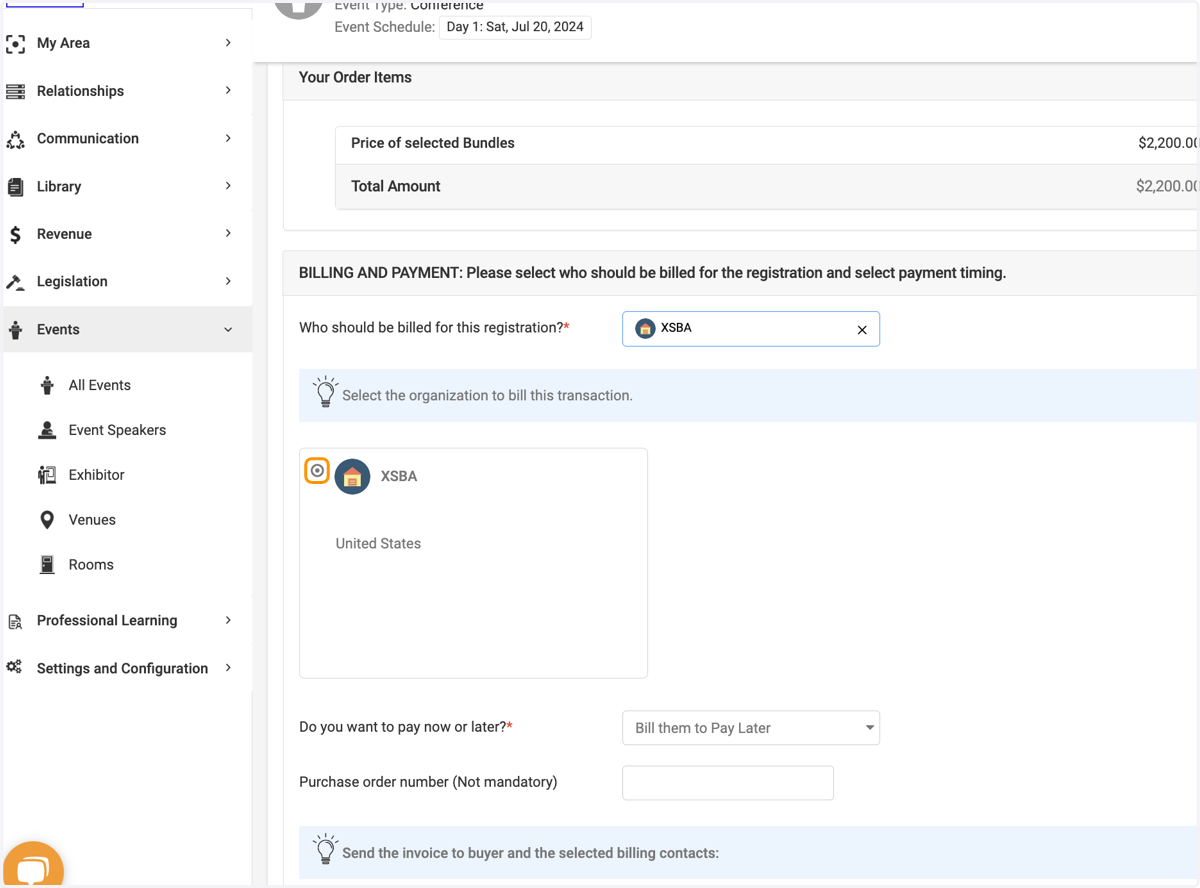Expand the My Area menu chevron
The width and height of the screenshot is (1200, 888).
(228, 43)
